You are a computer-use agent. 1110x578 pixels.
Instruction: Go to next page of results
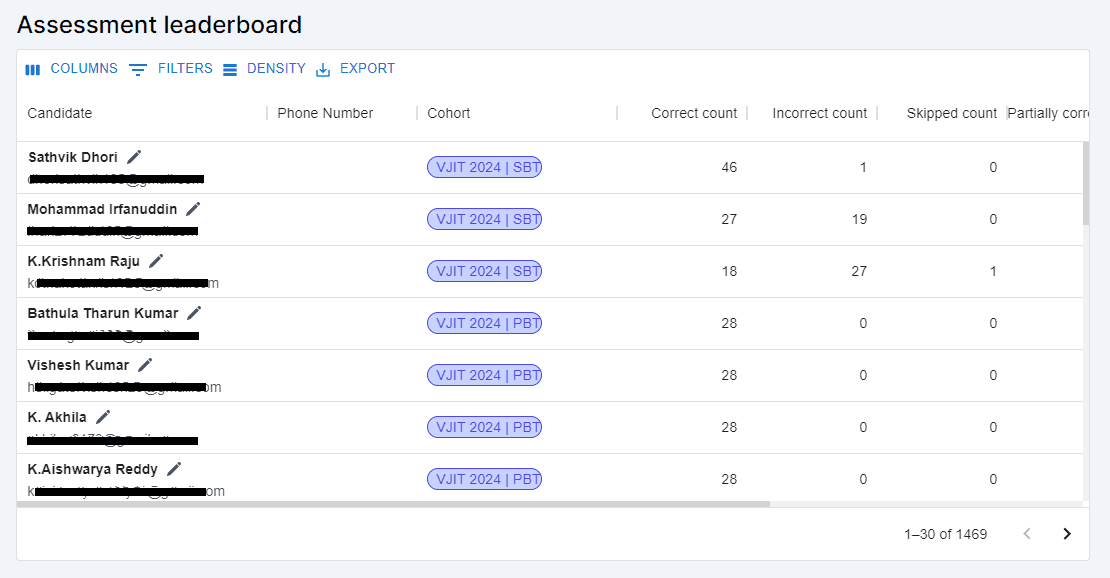point(1067,534)
